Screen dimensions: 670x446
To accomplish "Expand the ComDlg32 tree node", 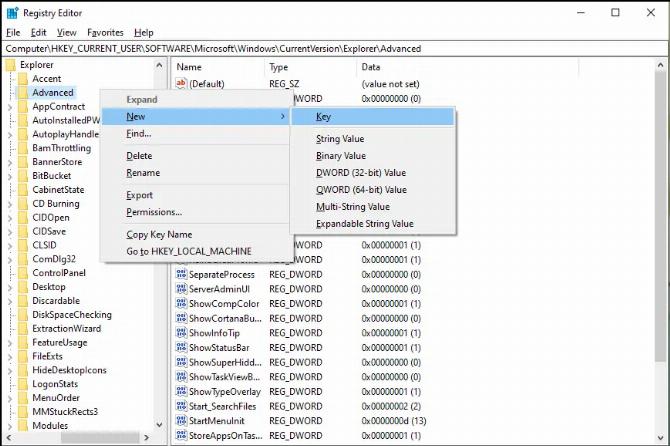I will click(x=10, y=259).
